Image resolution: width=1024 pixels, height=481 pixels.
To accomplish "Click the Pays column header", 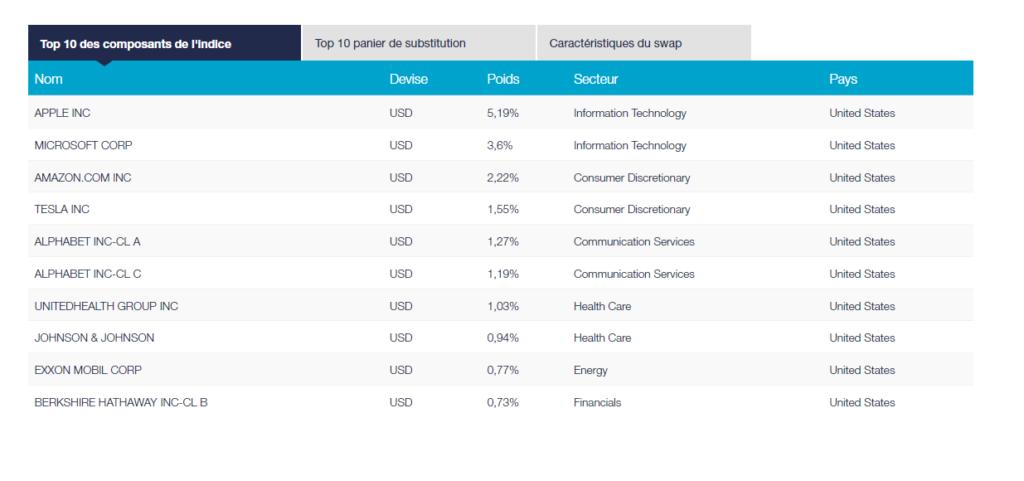I will [x=843, y=79].
